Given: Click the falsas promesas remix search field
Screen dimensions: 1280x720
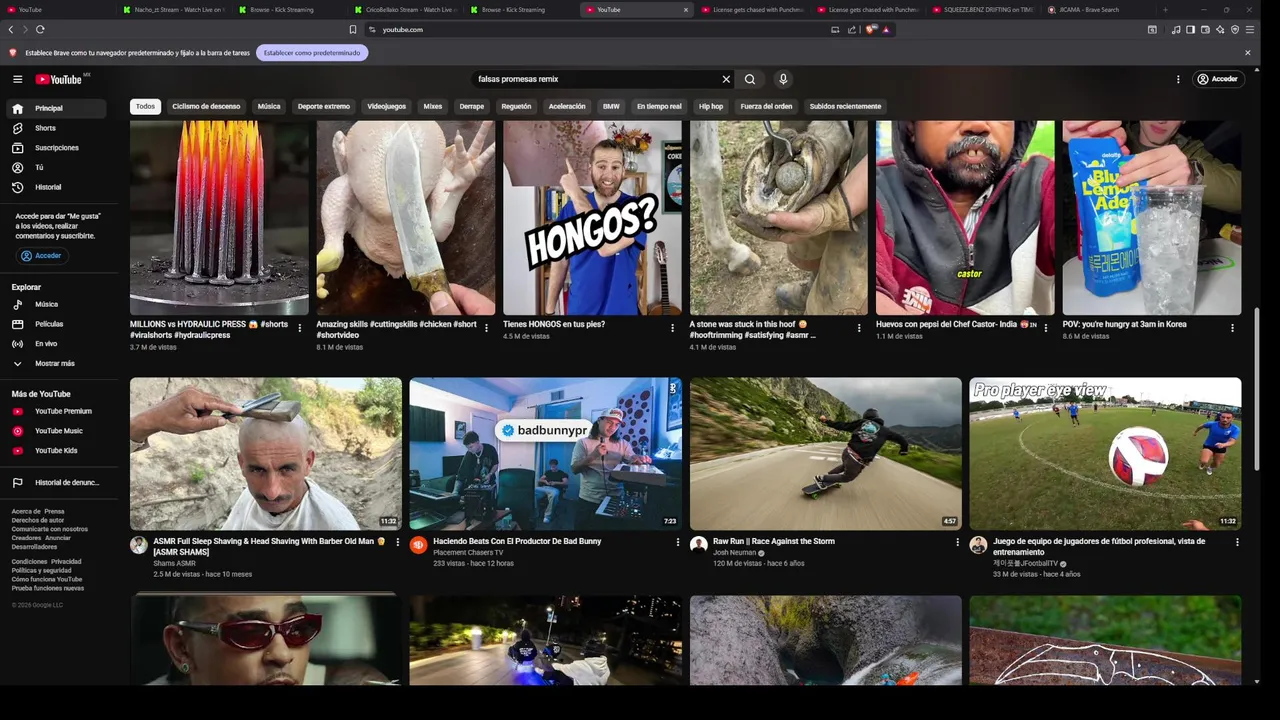Looking at the screenshot, I should (595, 79).
